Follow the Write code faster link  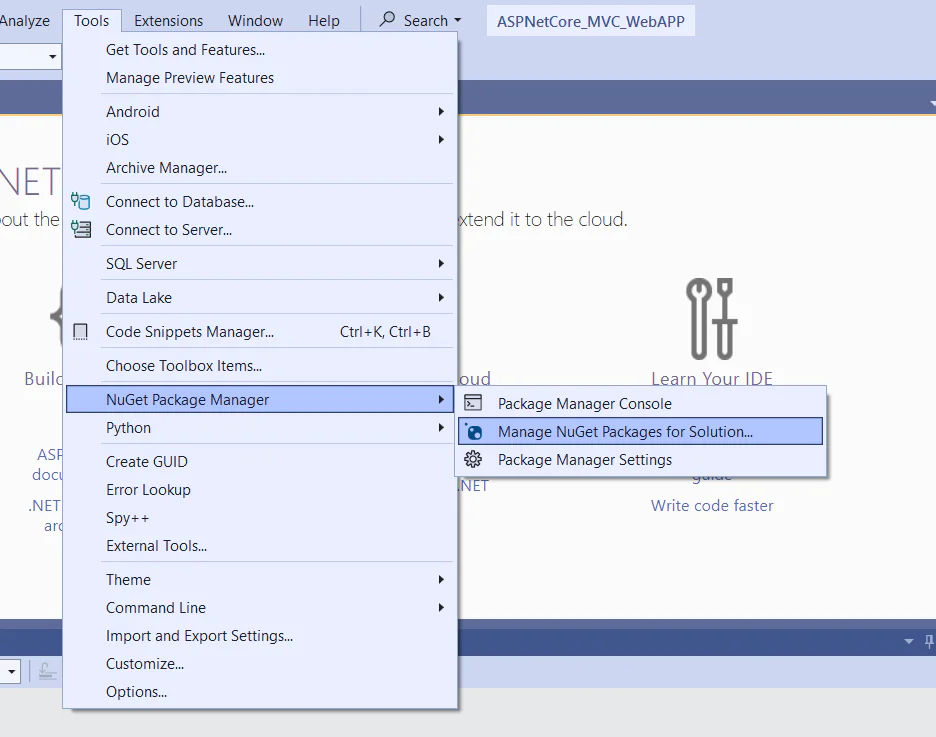tap(712, 505)
